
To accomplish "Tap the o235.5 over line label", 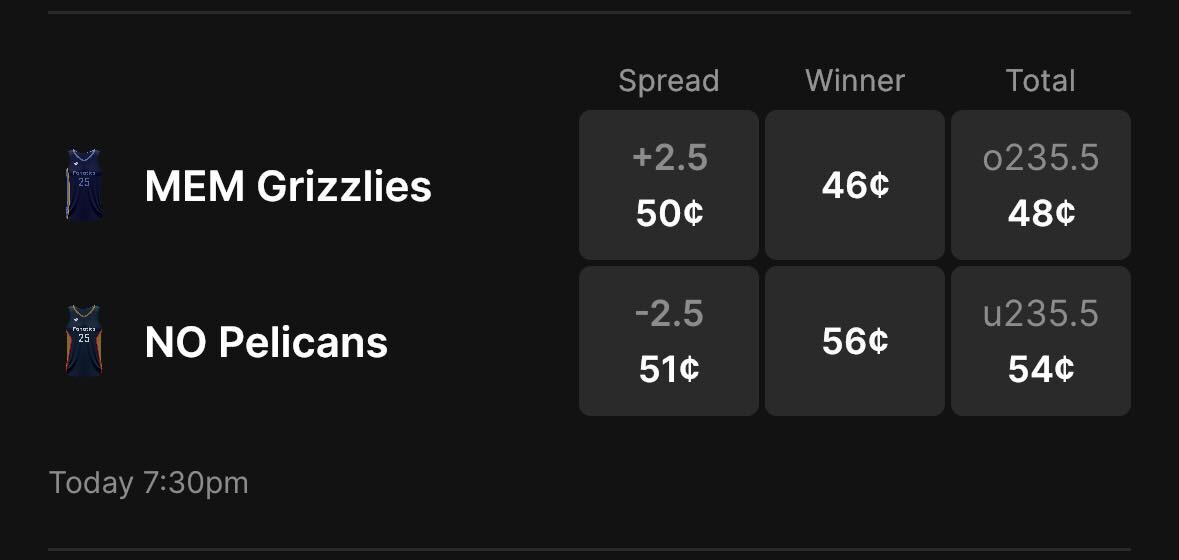I will click(1041, 157).
